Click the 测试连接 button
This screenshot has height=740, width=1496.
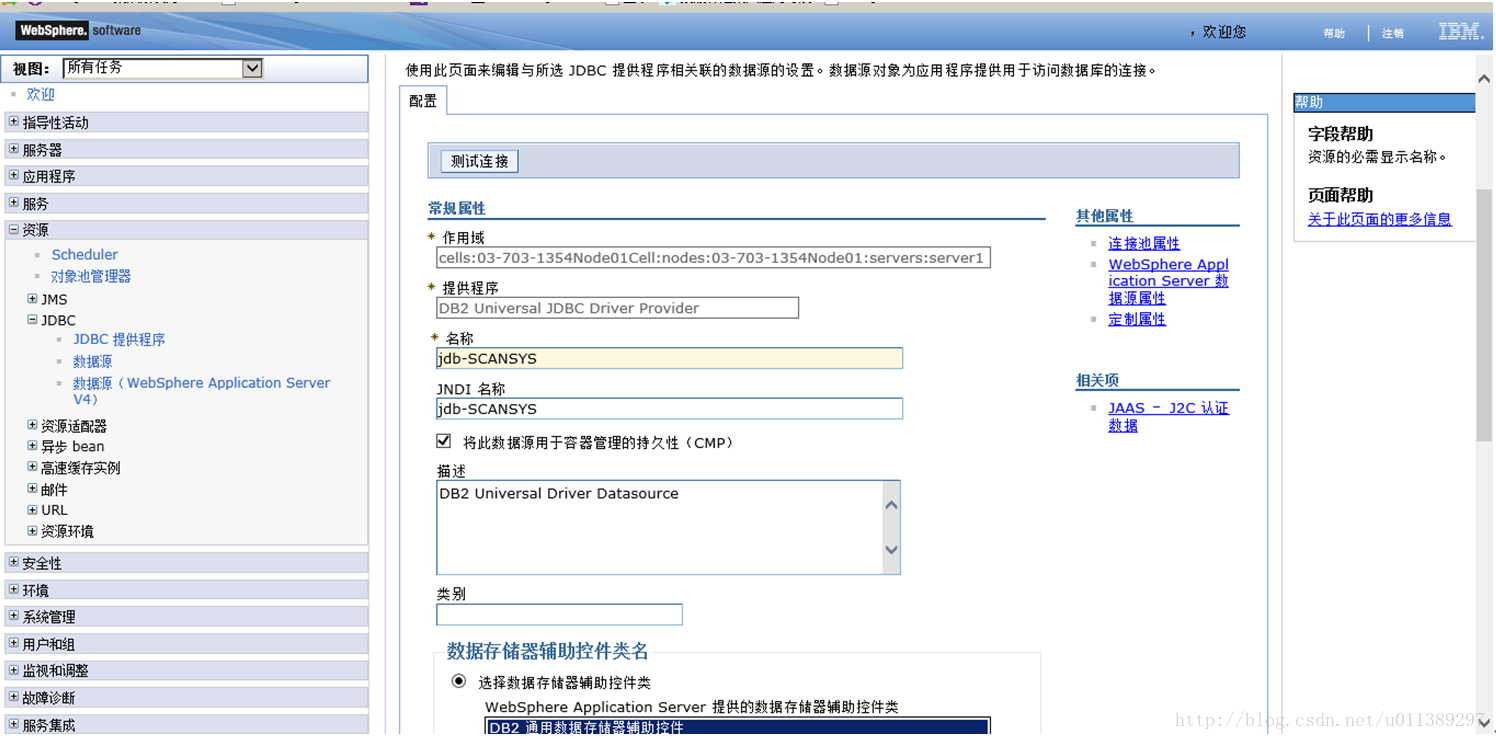point(480,161)
